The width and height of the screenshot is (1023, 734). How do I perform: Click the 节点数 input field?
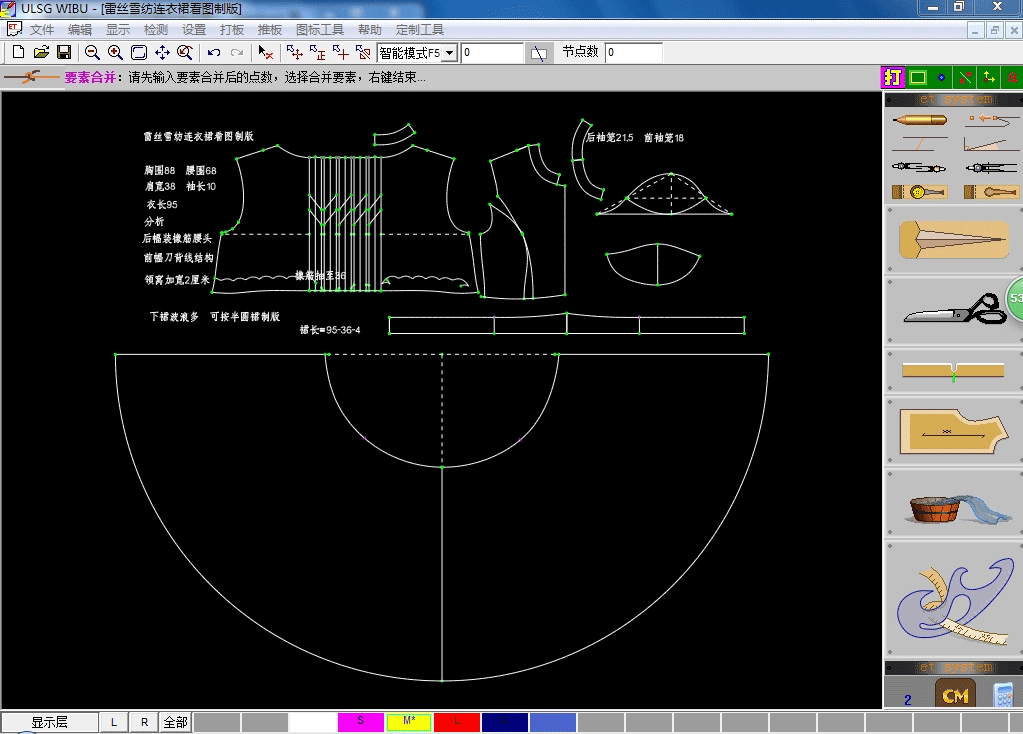[x=634, y=52]
